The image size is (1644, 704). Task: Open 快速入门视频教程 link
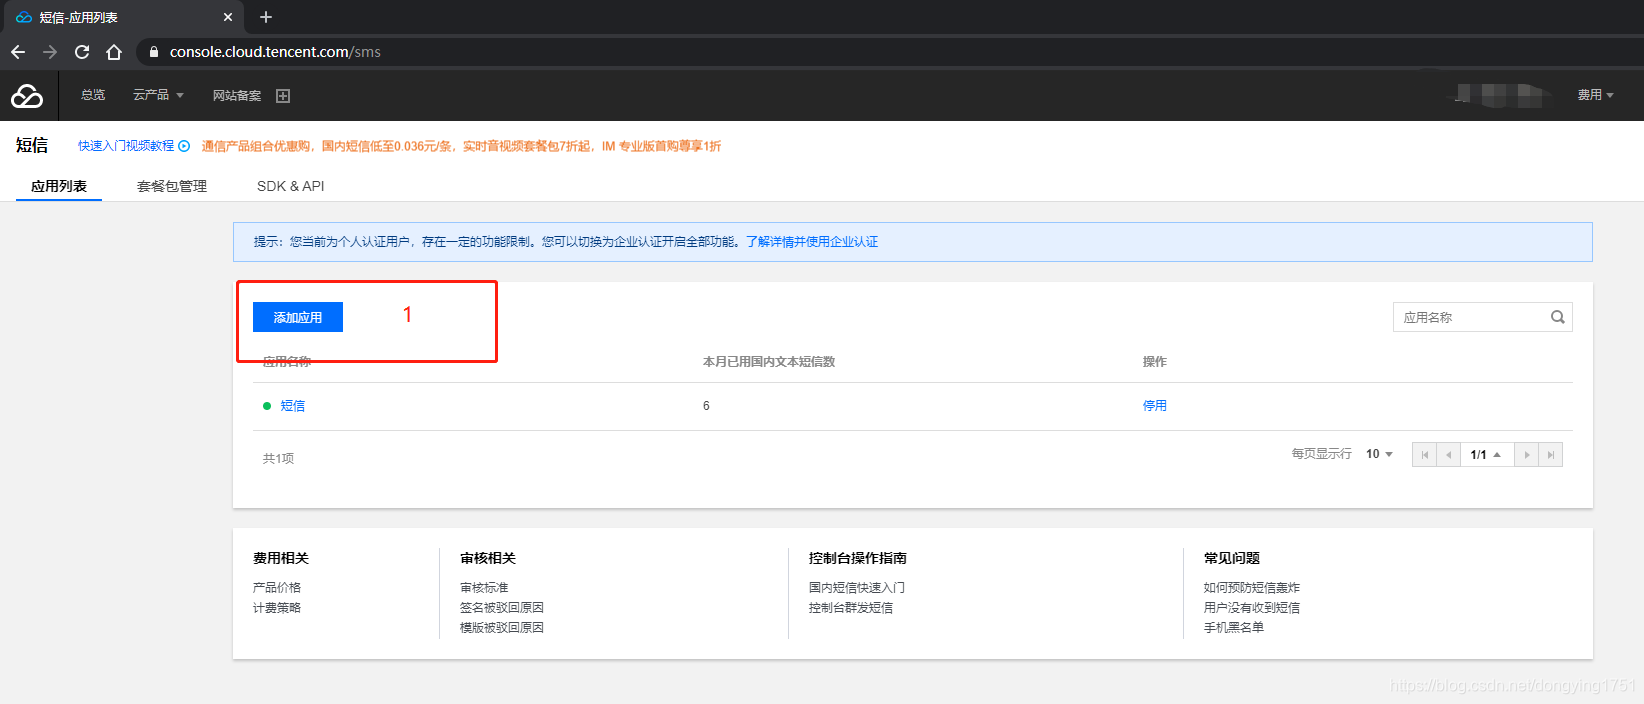pos(126,146)
